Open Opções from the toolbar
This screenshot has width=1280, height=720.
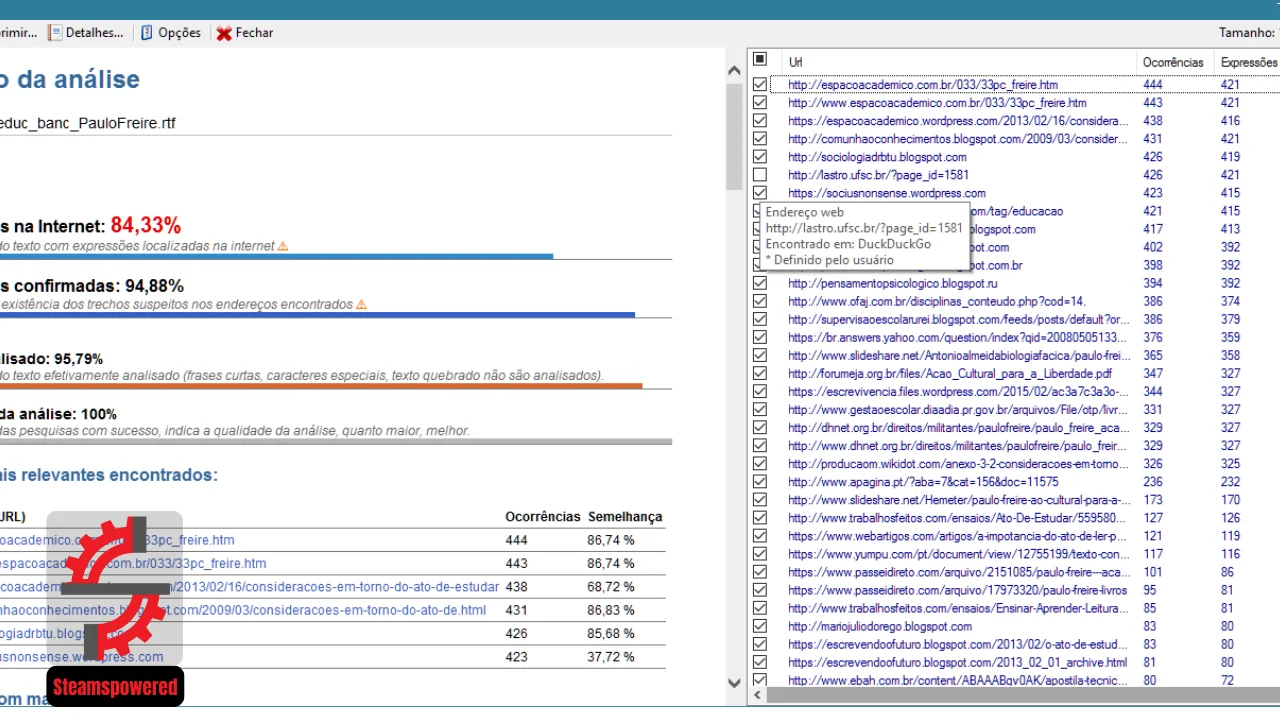click(x=170, y=33)
